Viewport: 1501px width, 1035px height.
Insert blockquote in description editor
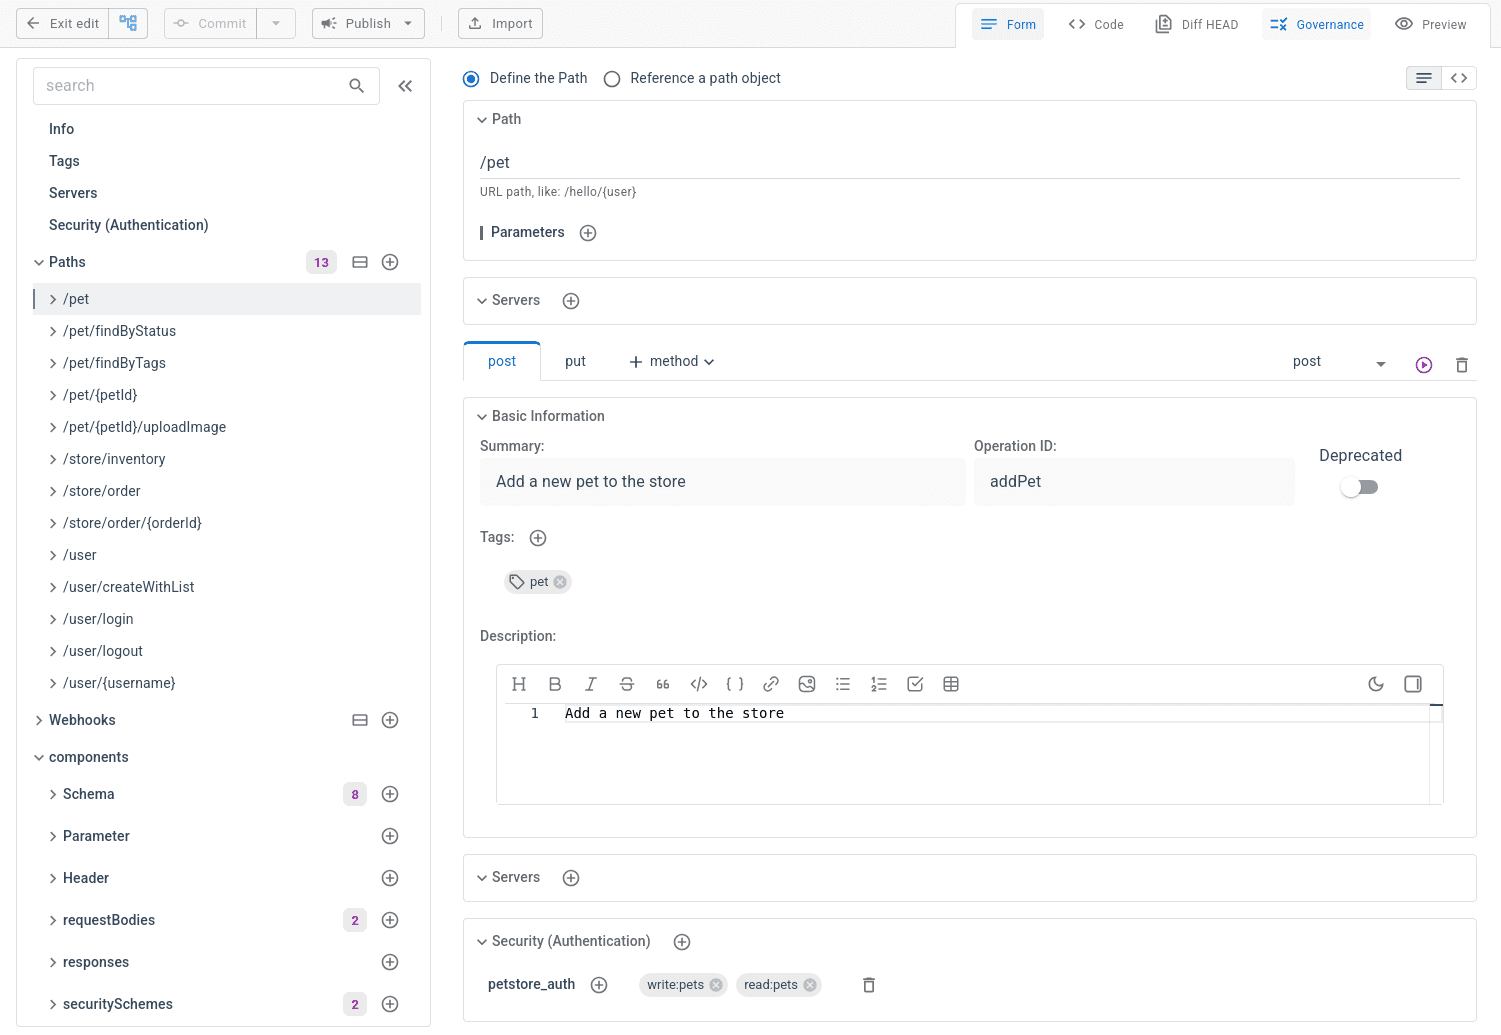coord(663,684)
